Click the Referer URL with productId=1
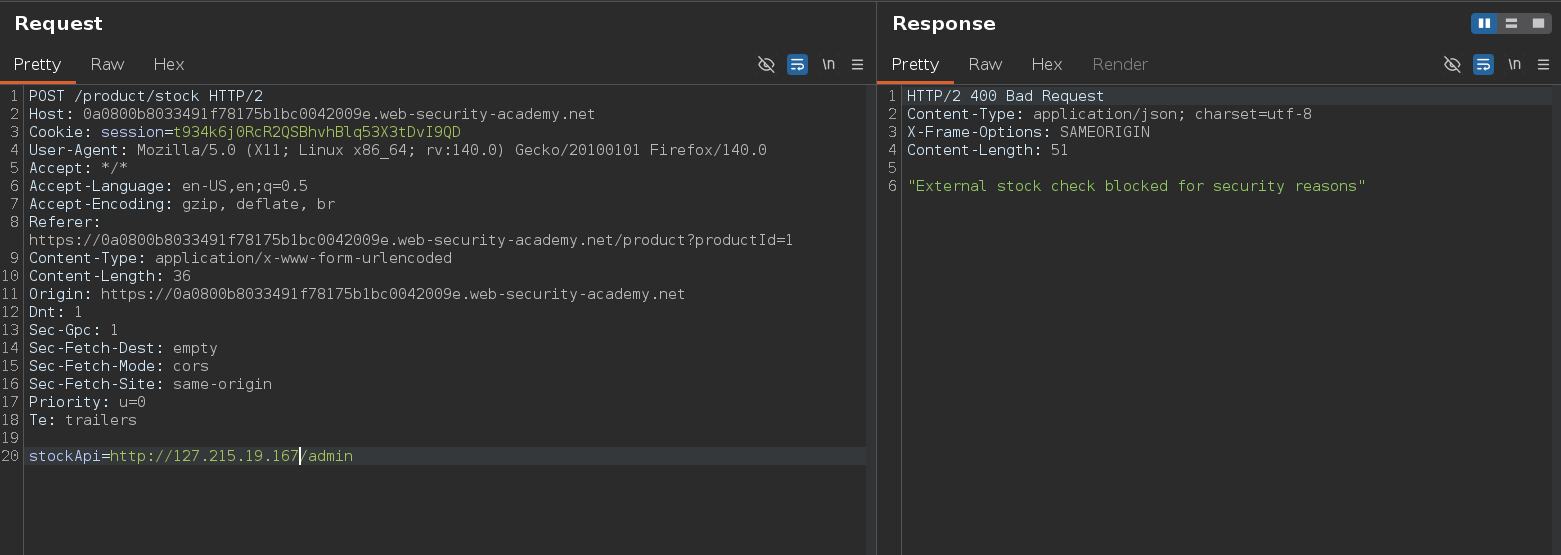 point(411,240)
